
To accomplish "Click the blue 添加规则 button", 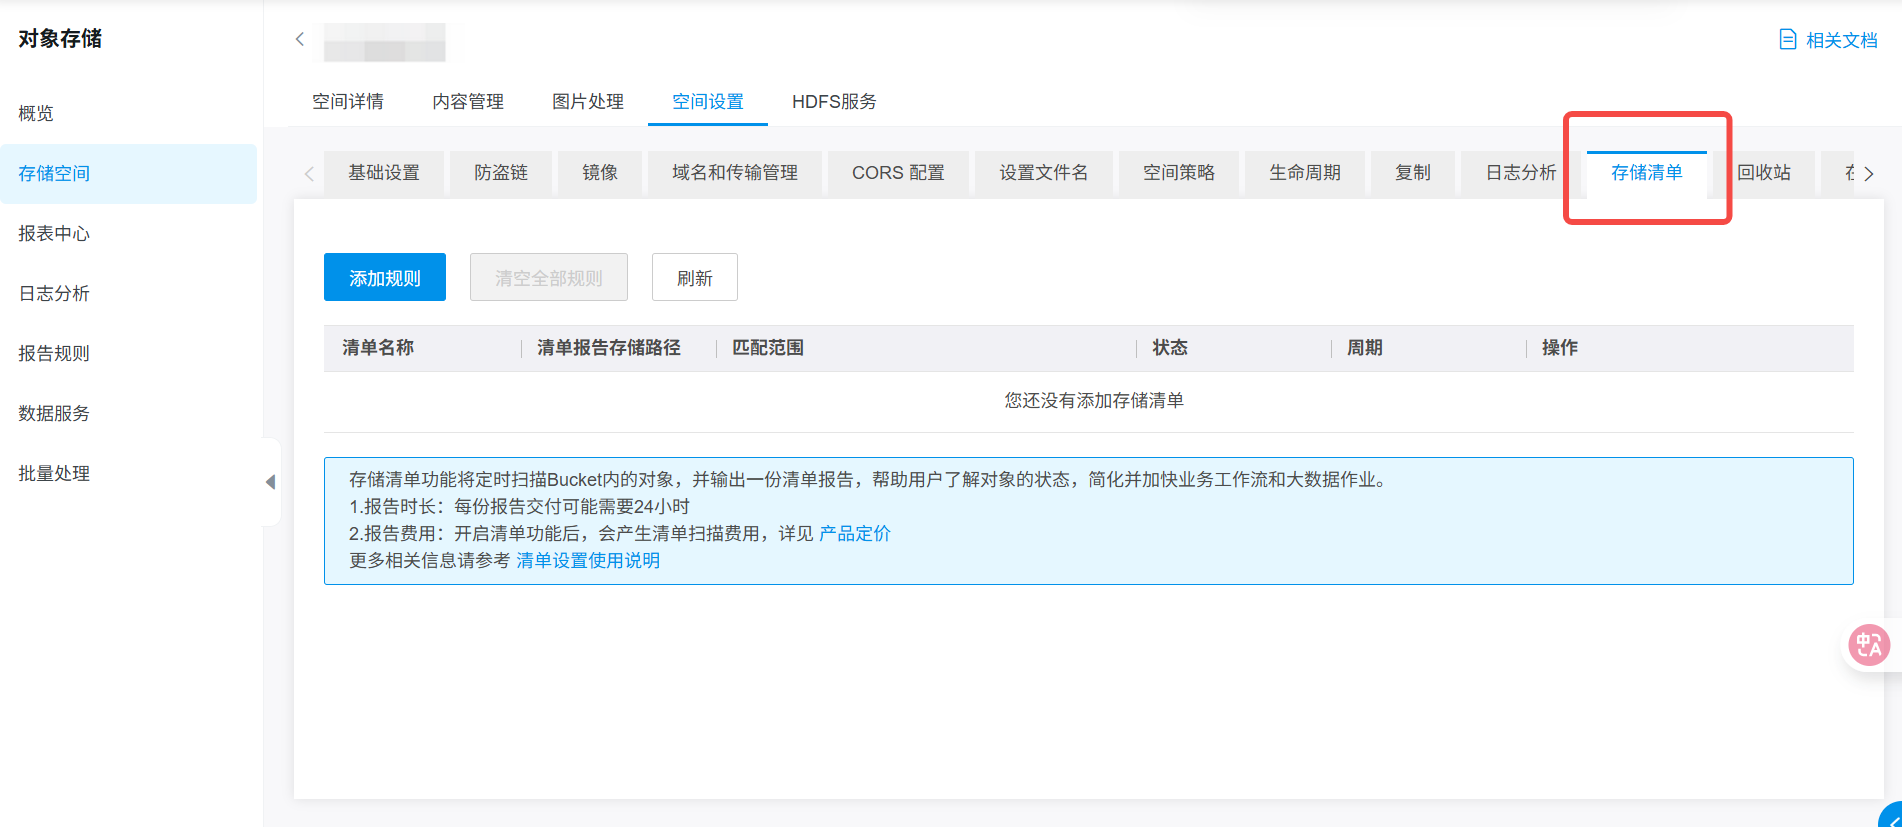I will coord(384,278).
